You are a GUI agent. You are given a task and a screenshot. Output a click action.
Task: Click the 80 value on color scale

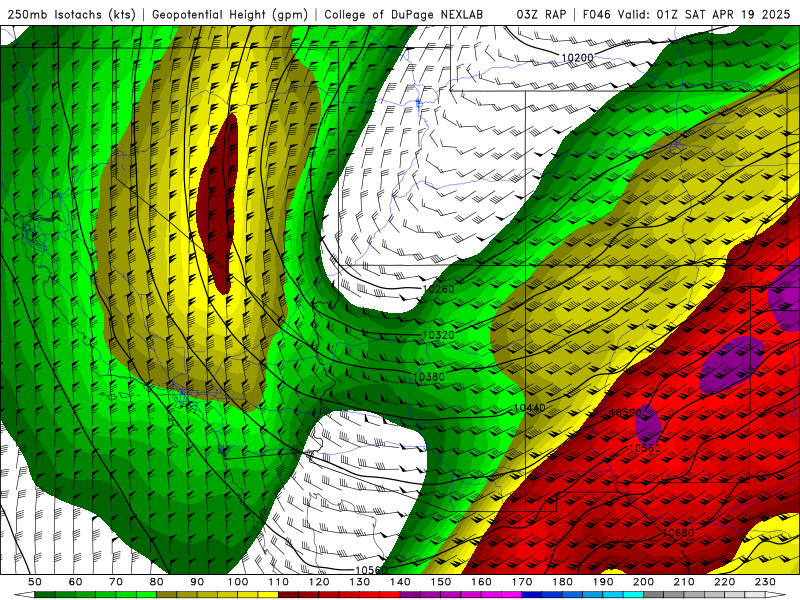coord(157,582)
